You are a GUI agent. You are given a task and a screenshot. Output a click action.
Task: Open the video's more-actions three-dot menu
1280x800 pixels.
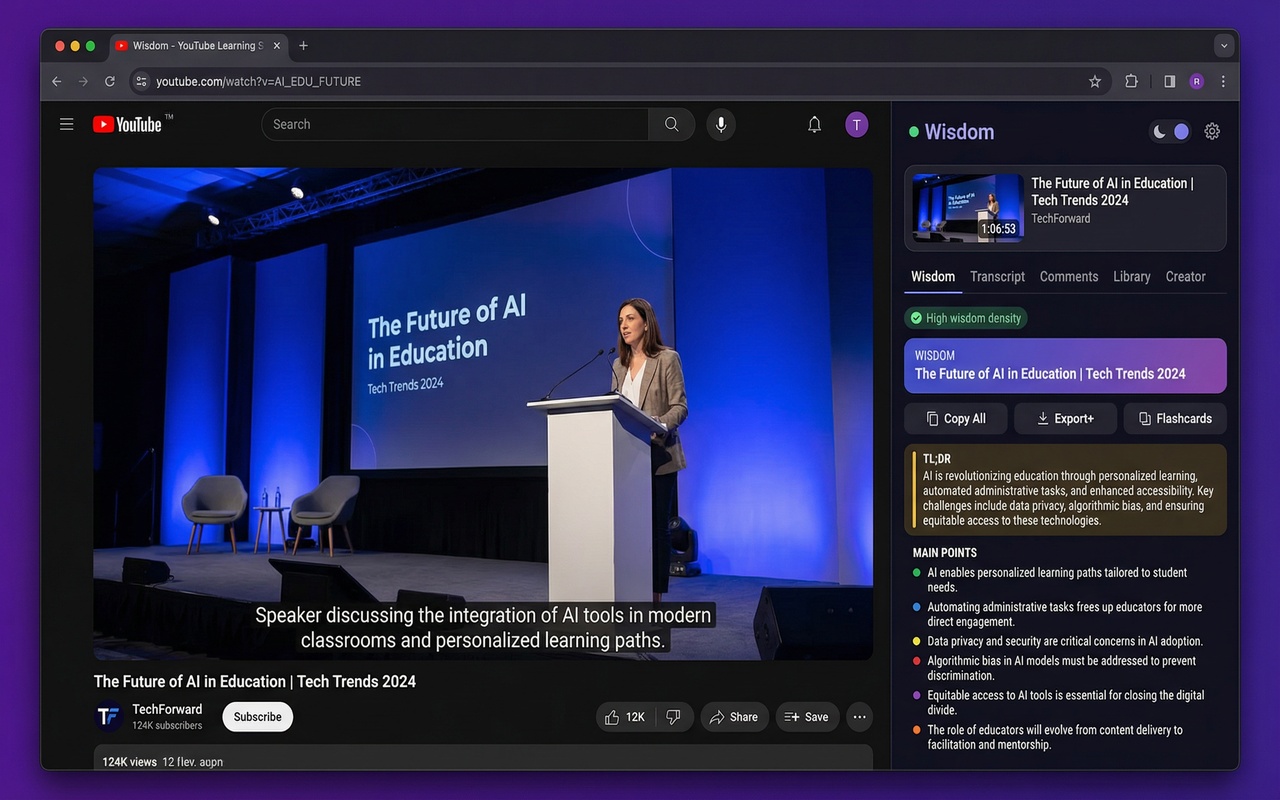click(859, 717)
